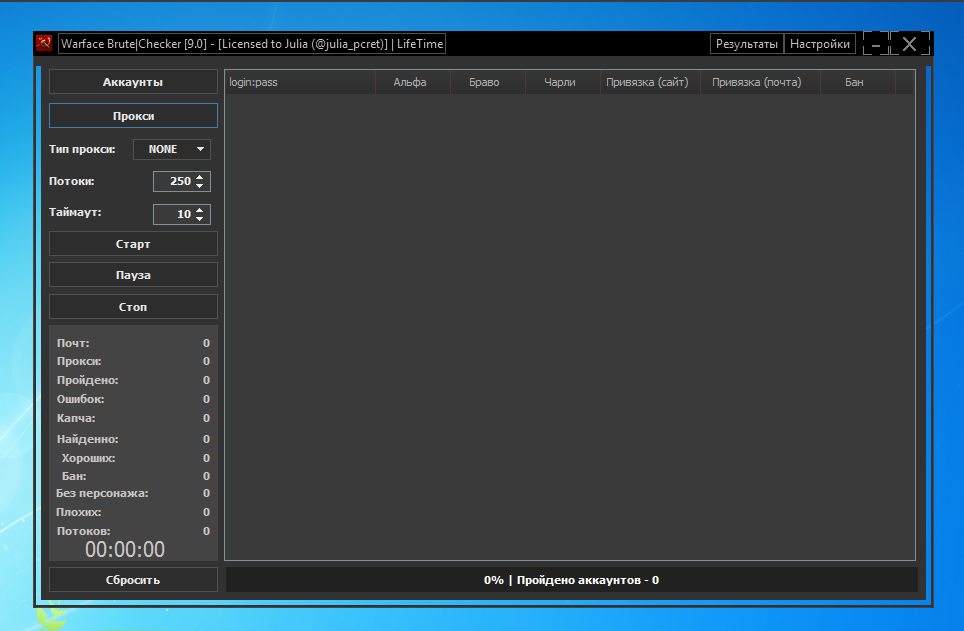The height and width of the screenshot is (631, 964).
Task: Expand the Тип прокси dropdown
Action: click(172, 149)
